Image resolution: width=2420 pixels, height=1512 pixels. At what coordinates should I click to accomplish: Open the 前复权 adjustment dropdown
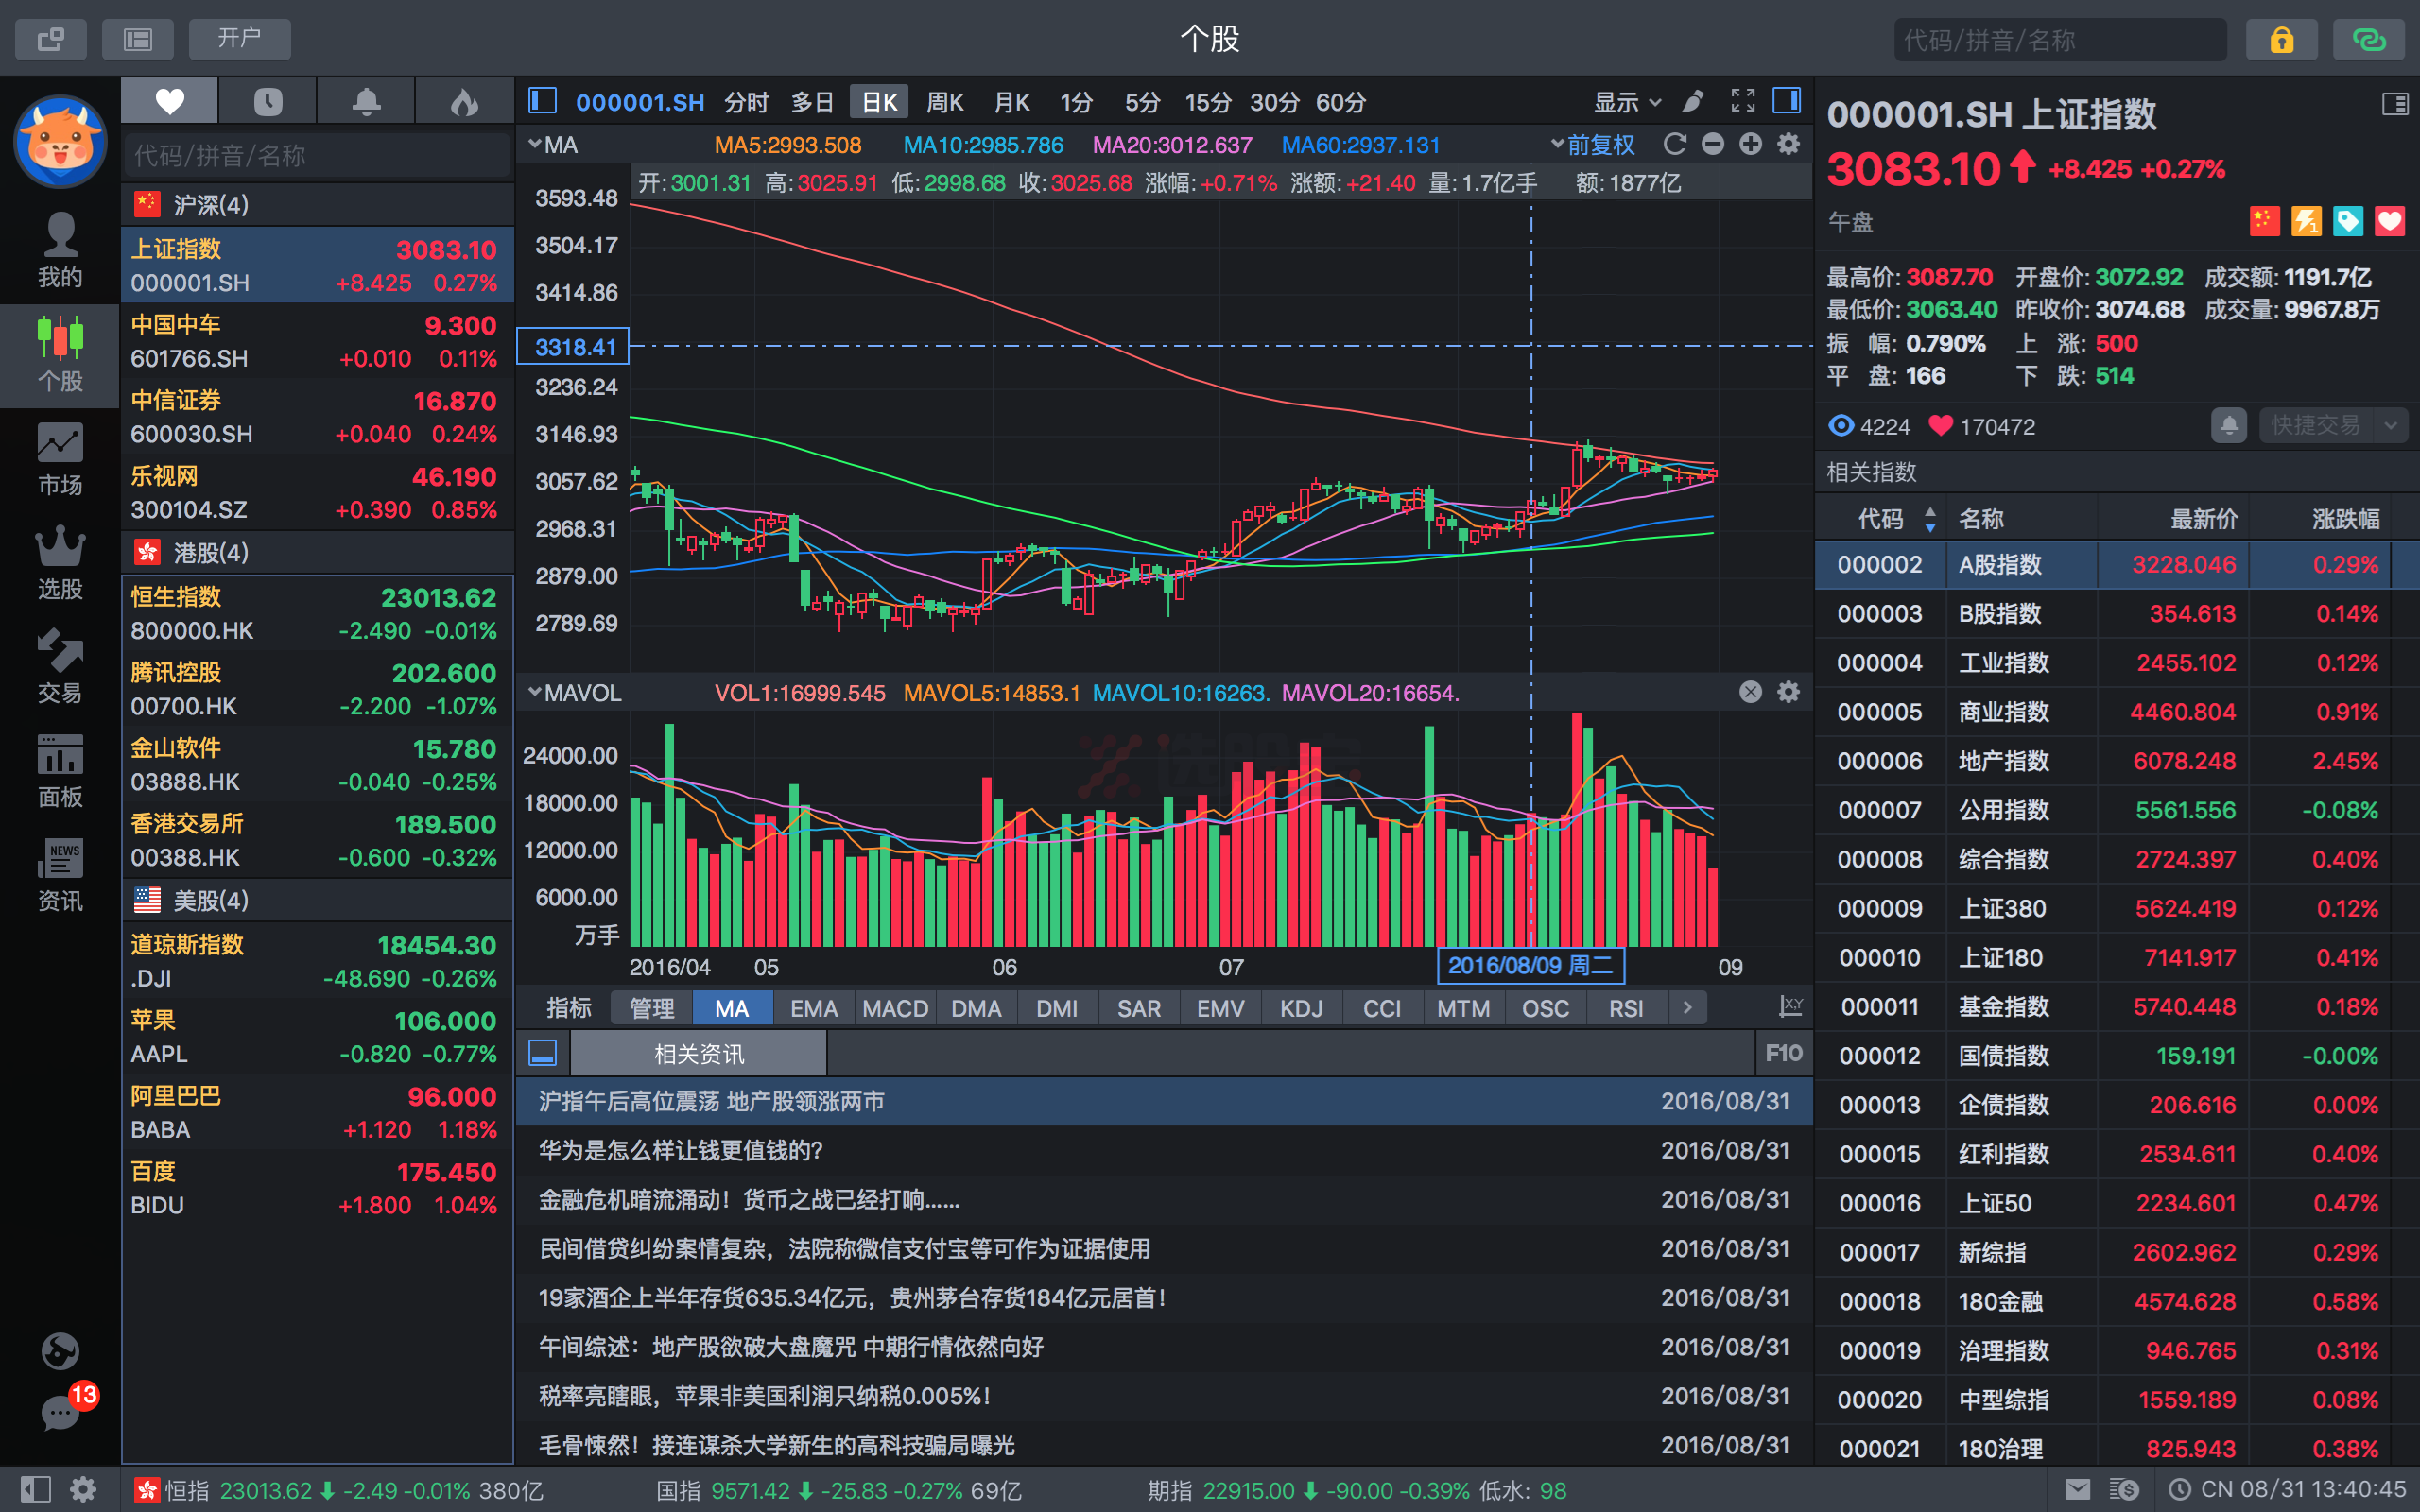point(1593,145)
